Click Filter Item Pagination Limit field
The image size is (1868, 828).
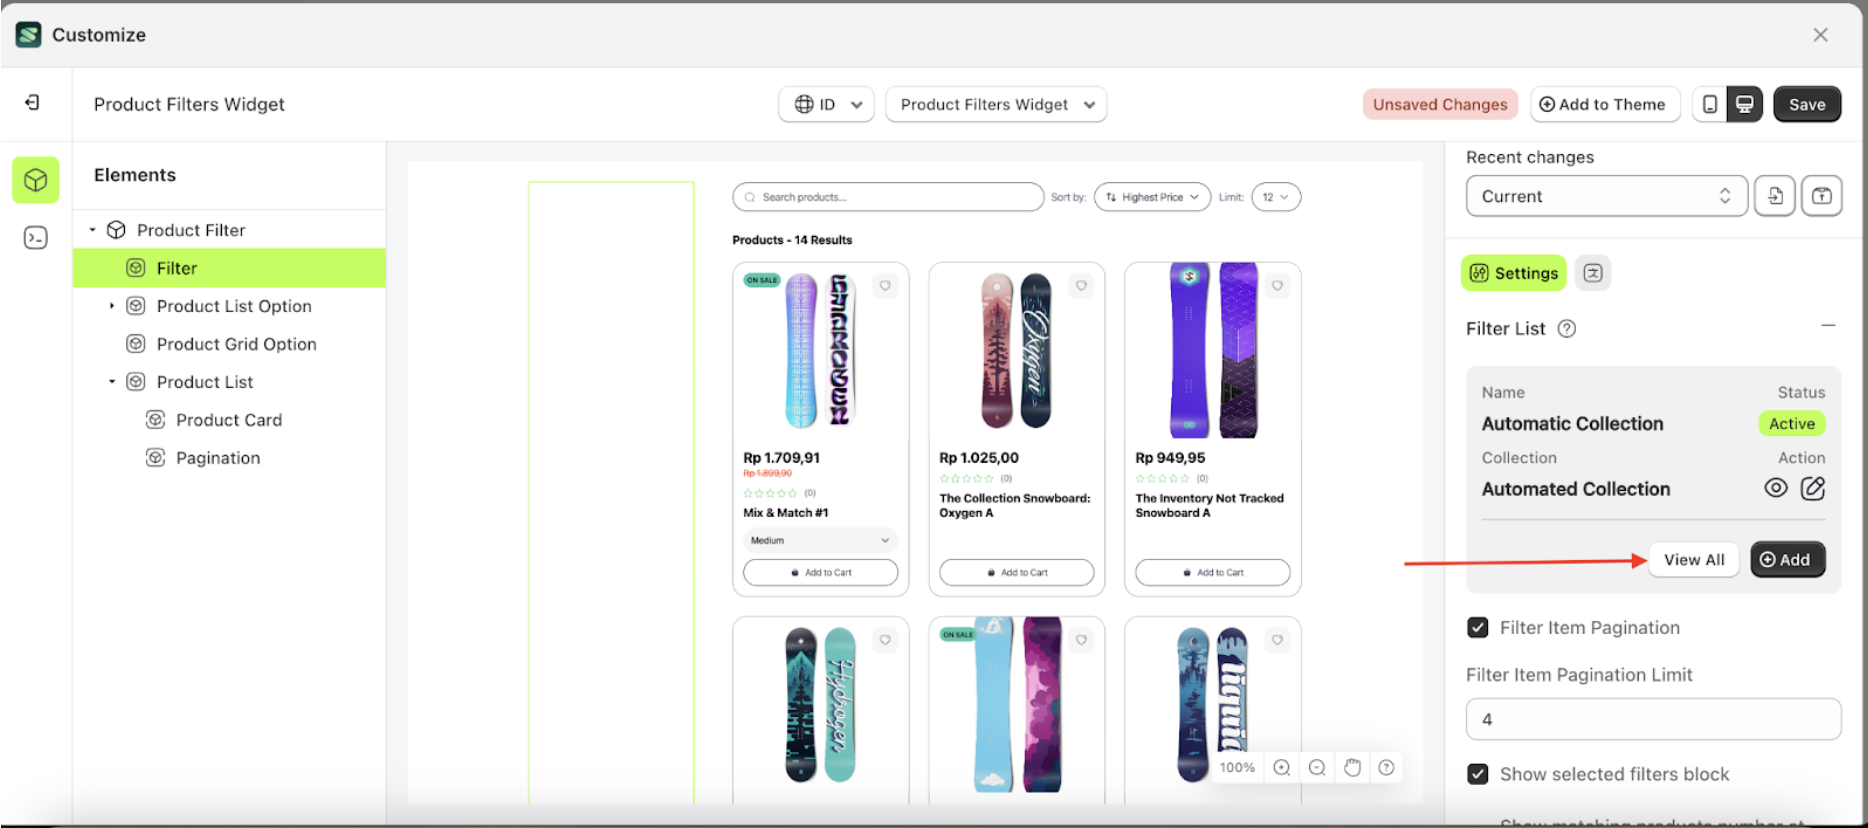click(1653, 719)
